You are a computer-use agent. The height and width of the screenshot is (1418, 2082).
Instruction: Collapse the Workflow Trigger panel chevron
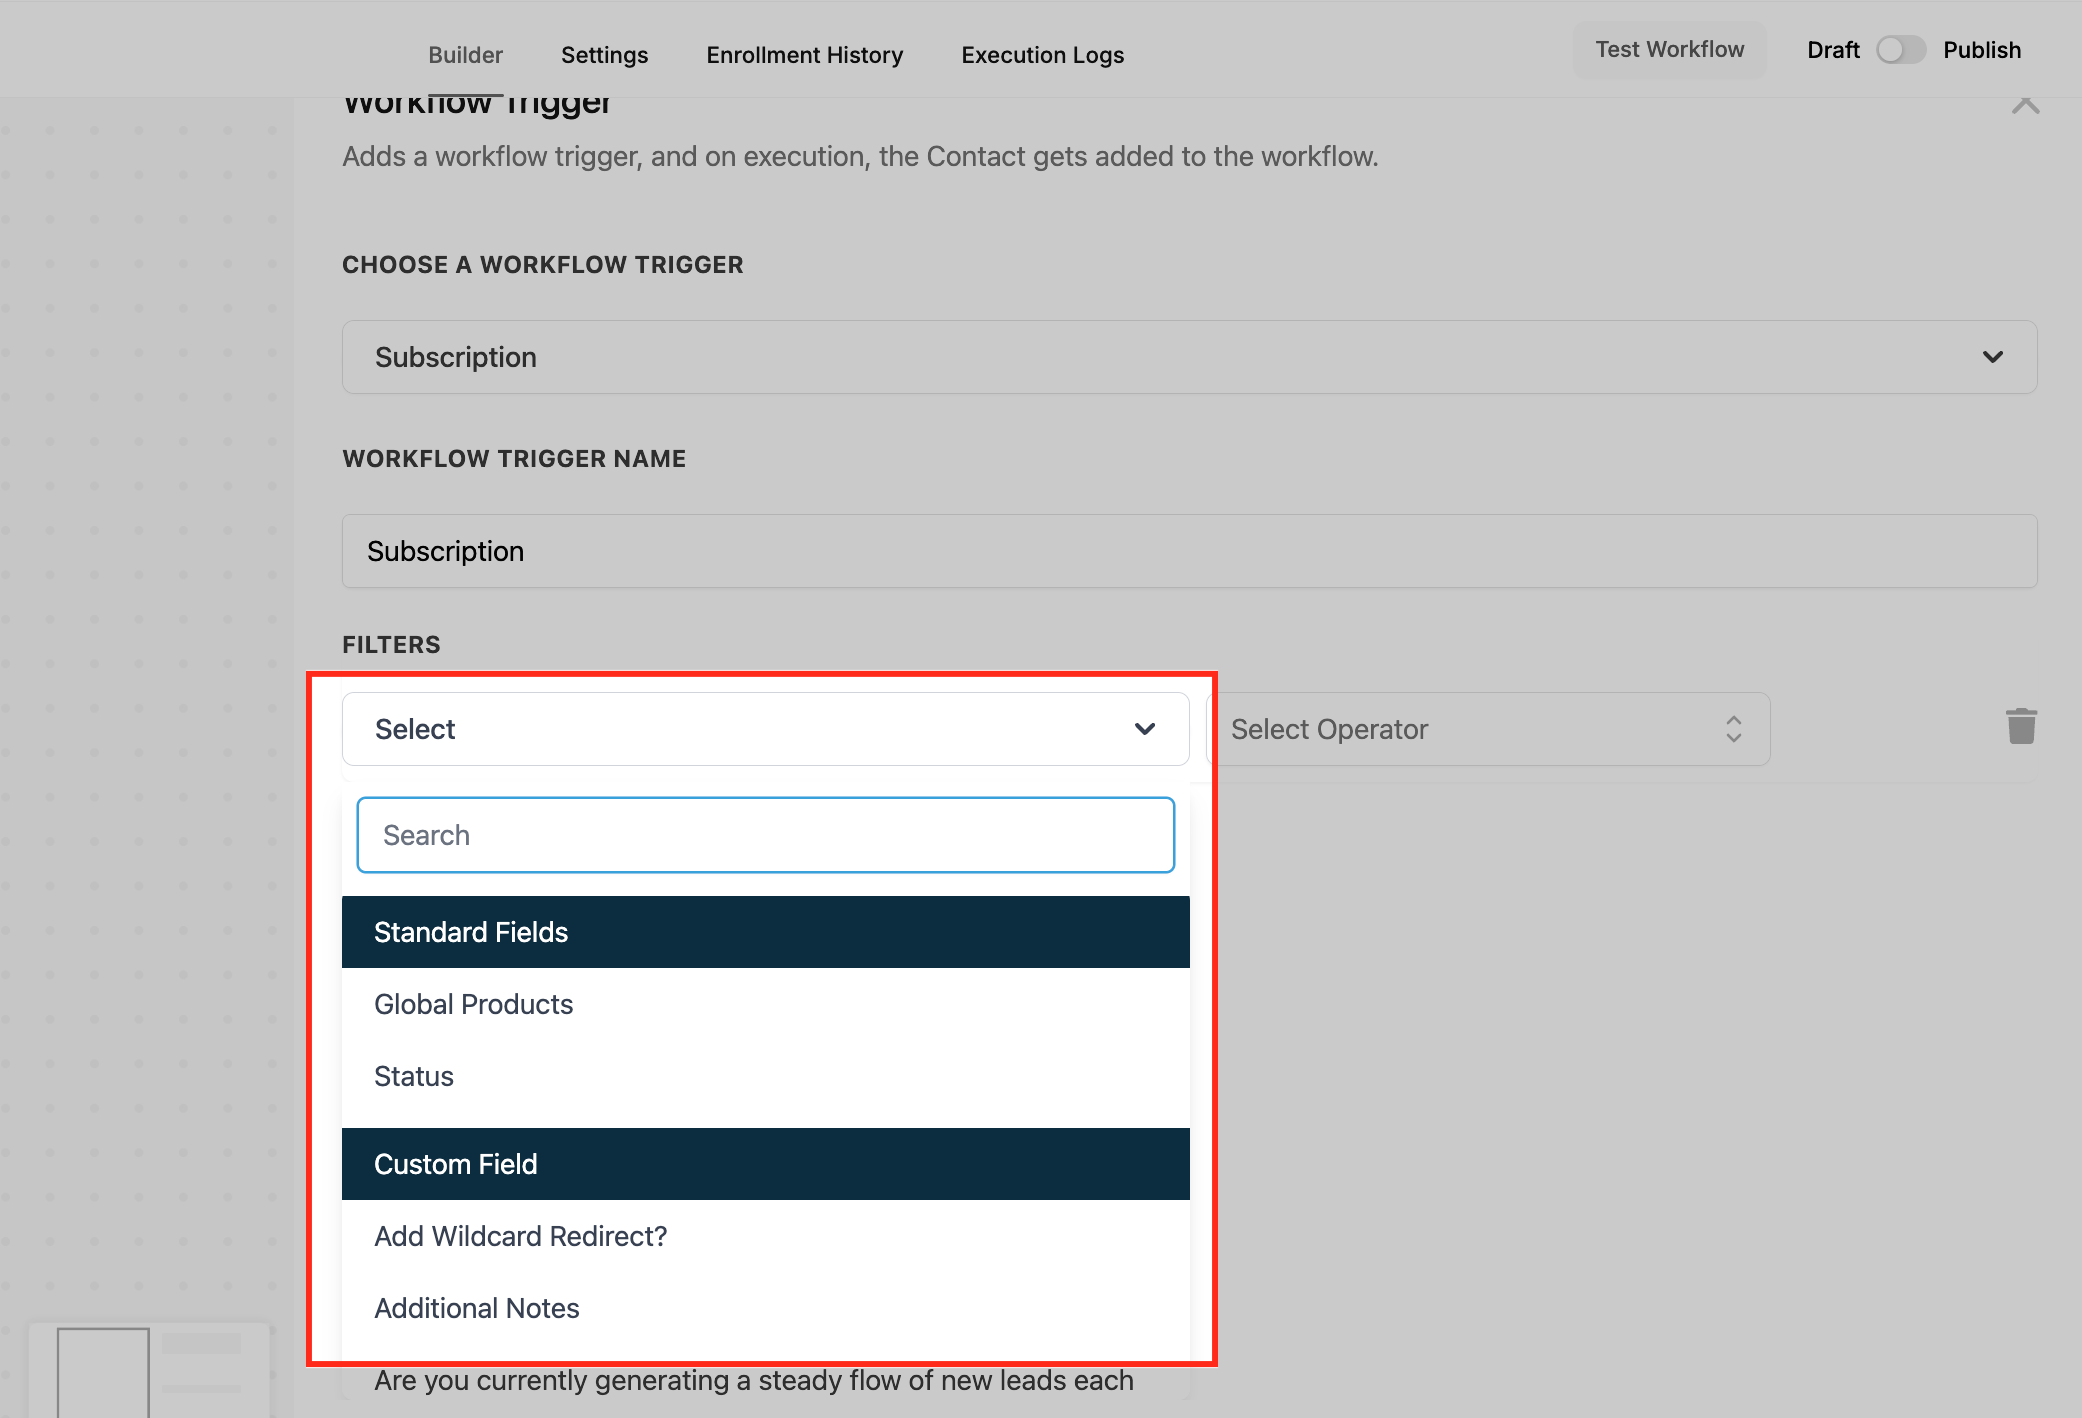(x=2025, y=104)
